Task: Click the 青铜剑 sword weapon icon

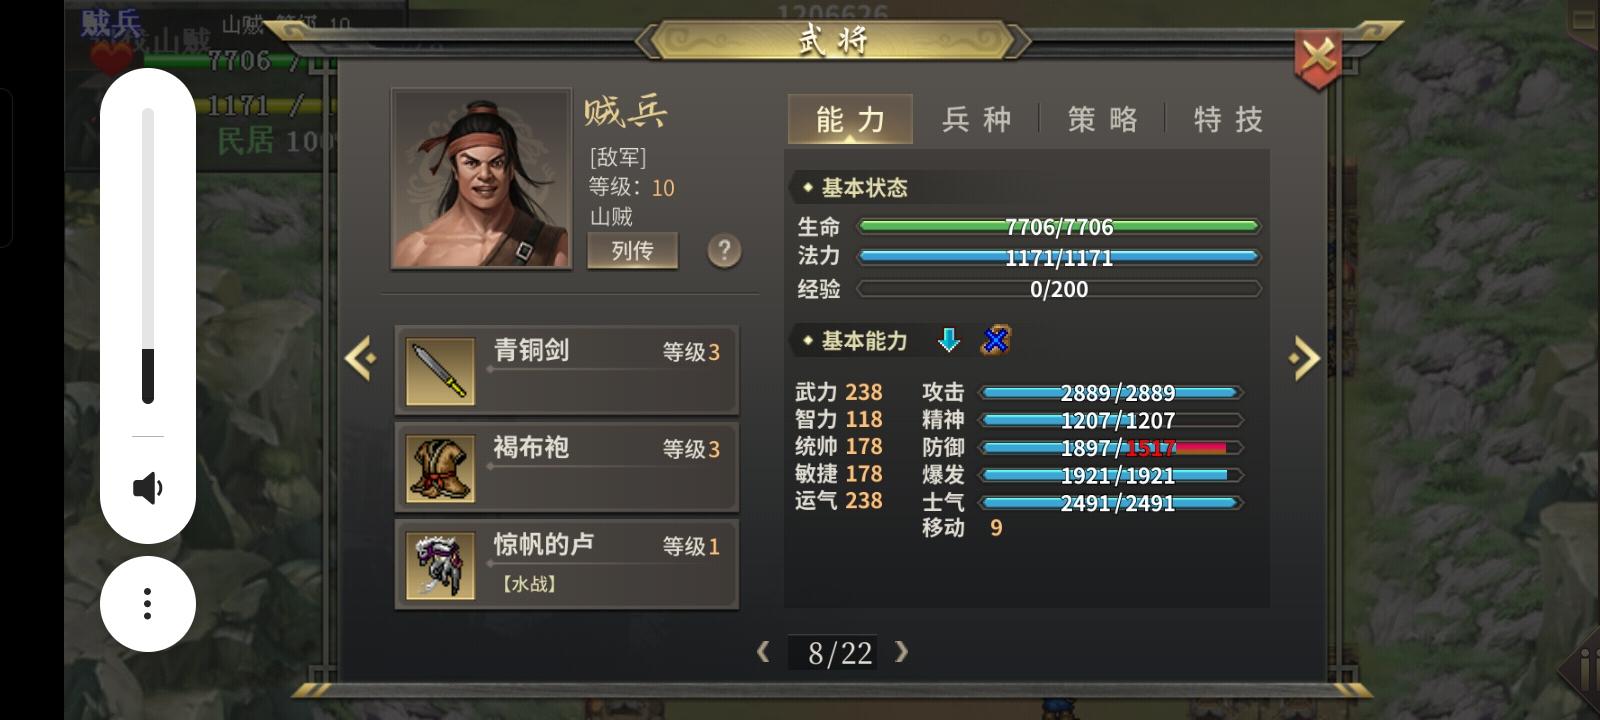Action: coord(441,371)
